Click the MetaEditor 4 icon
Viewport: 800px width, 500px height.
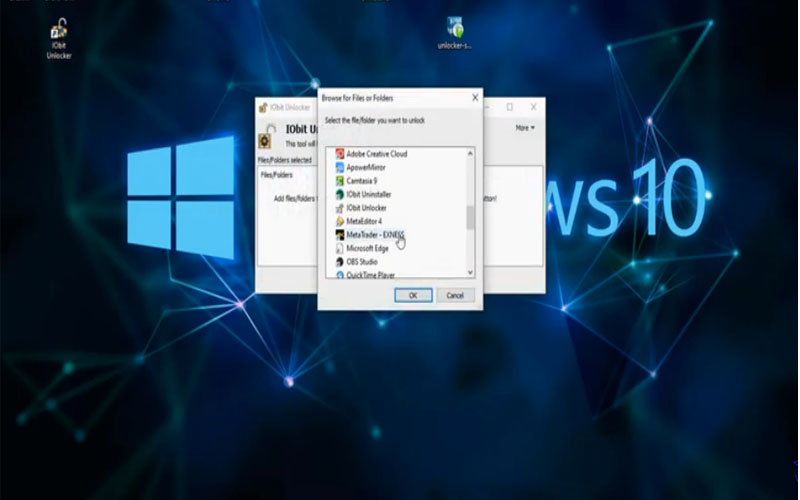(x=340, y=221)
